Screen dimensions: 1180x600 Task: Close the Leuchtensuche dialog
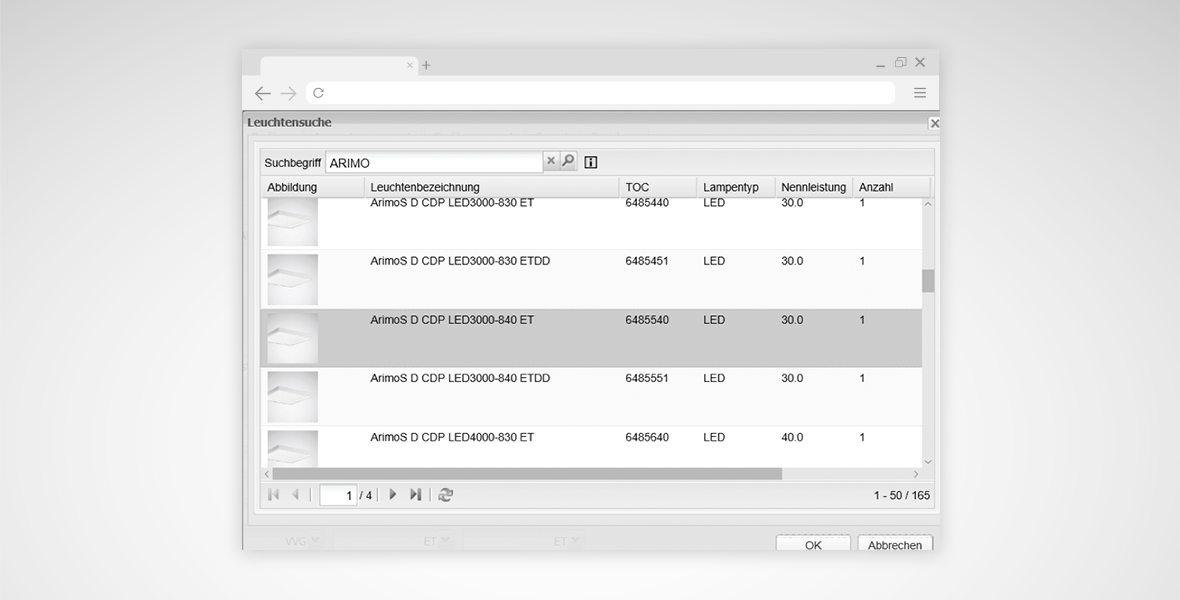(934, 123)
